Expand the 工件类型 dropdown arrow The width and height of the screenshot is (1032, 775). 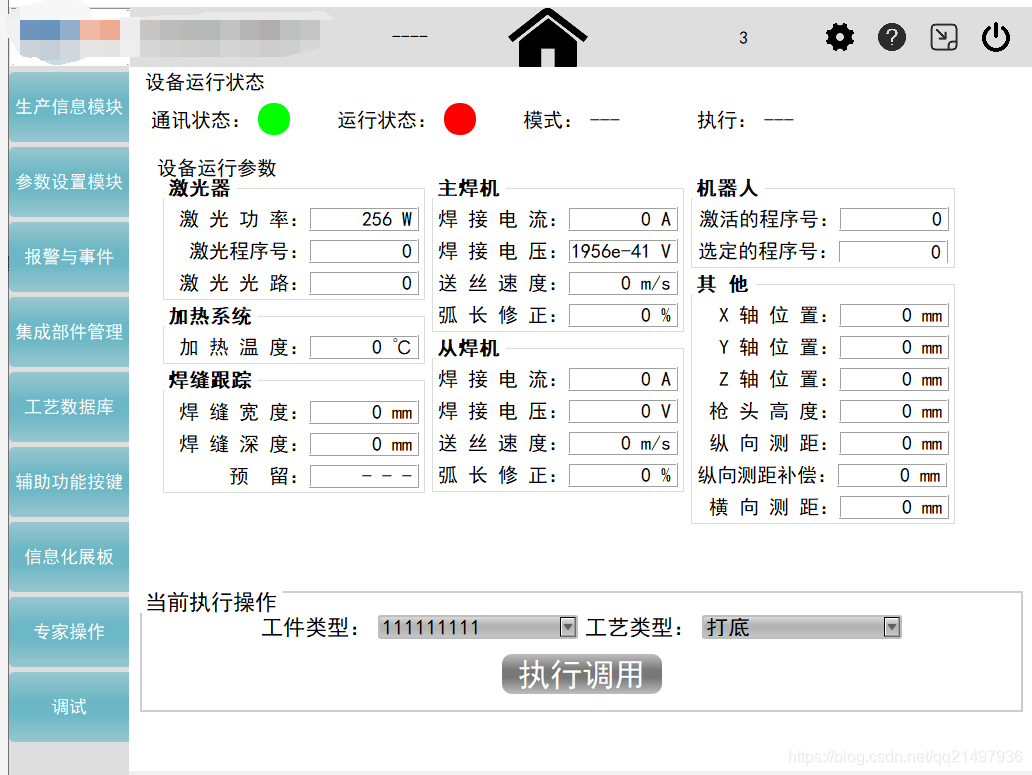coord(567,627)
